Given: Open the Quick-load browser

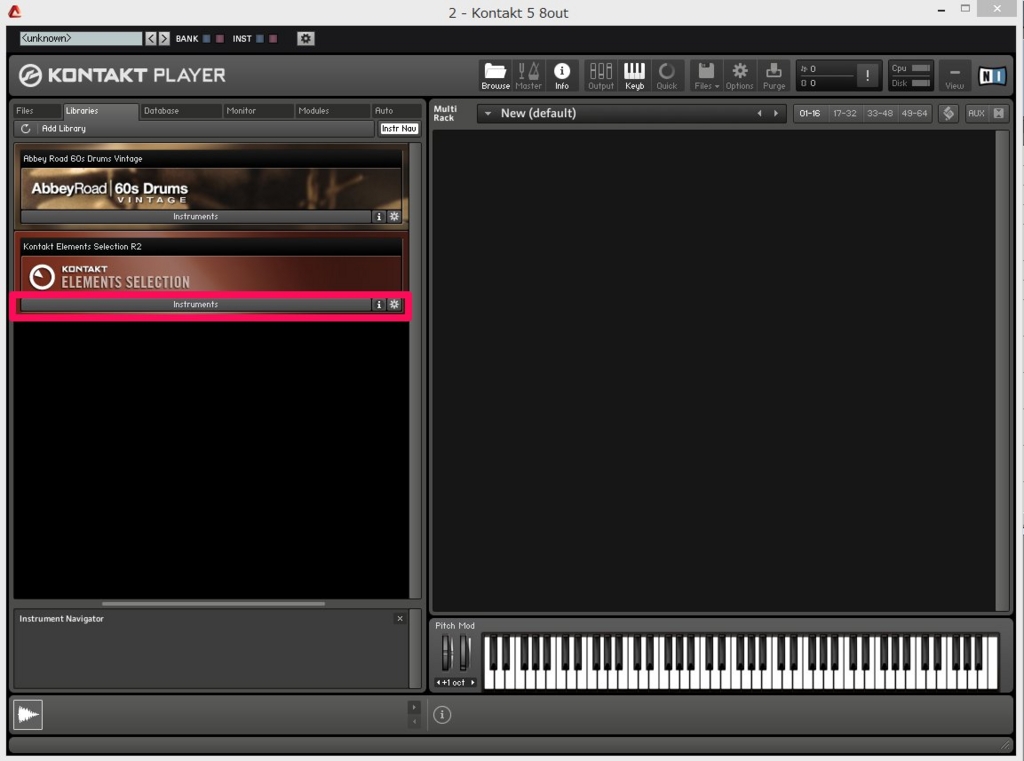Looking at the screenshot, I should 666,76.
